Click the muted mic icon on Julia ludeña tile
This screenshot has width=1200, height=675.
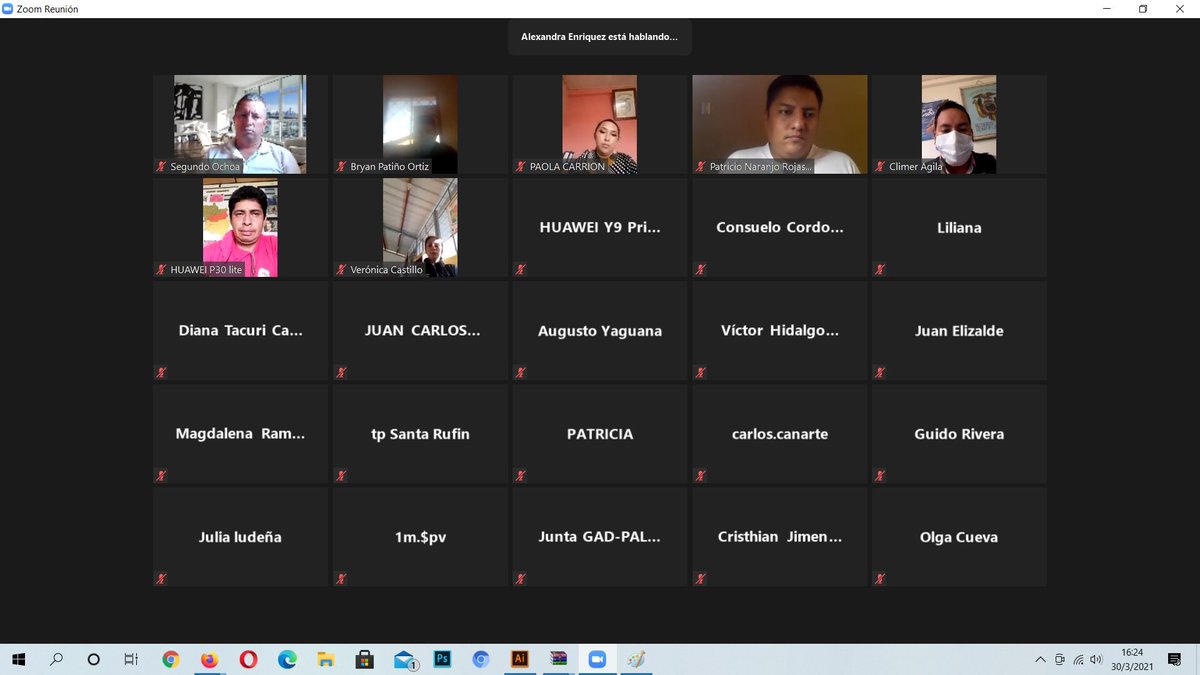162,578
